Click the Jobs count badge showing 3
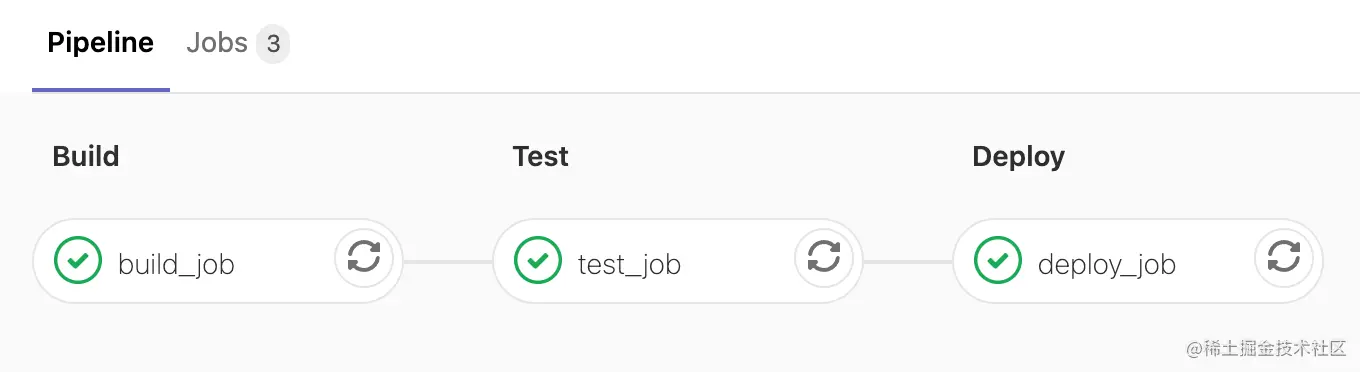The width and height of the screenshot is (1360, 372). 273,45
